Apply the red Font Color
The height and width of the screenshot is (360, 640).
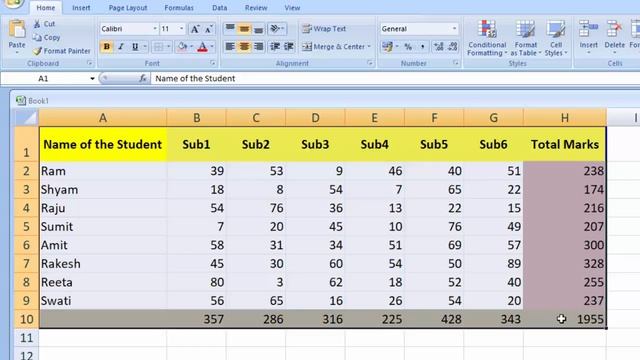point(202,47)
